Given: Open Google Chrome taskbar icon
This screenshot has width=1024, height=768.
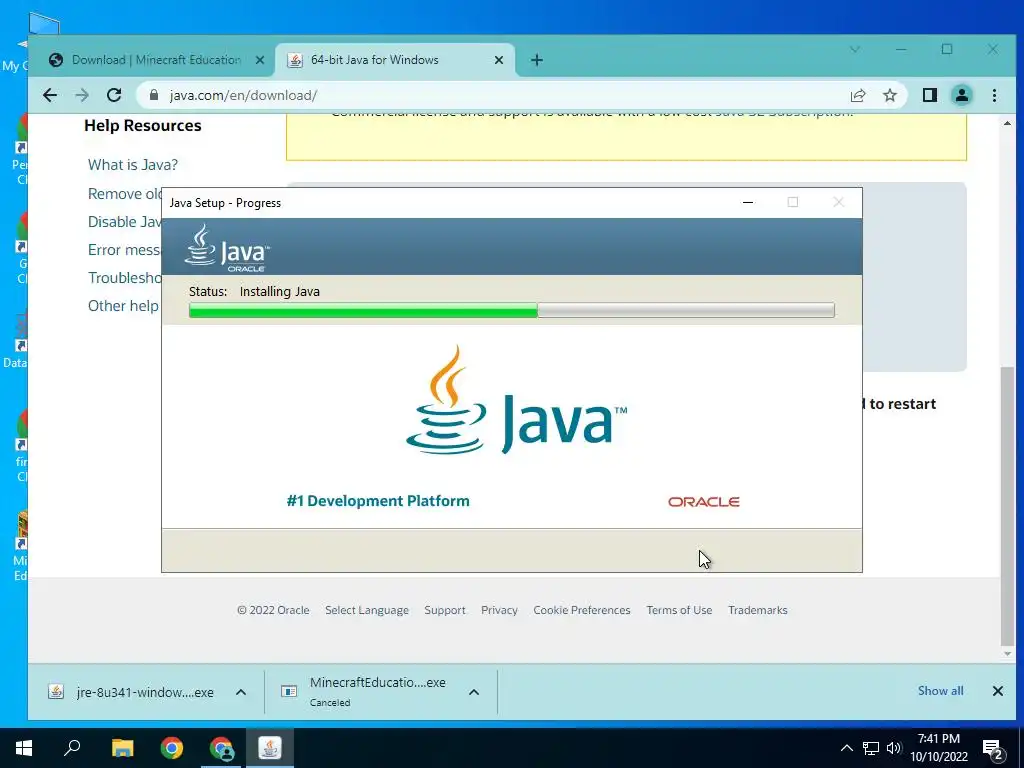Looking at the screenshot, I should [x=172, y=748].
